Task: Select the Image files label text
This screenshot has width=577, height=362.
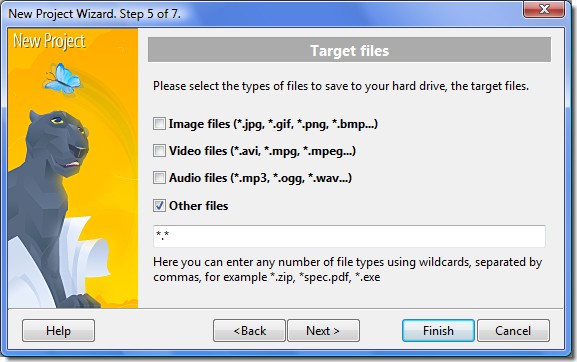Action: pyautogui.click(x=273, y=124)
